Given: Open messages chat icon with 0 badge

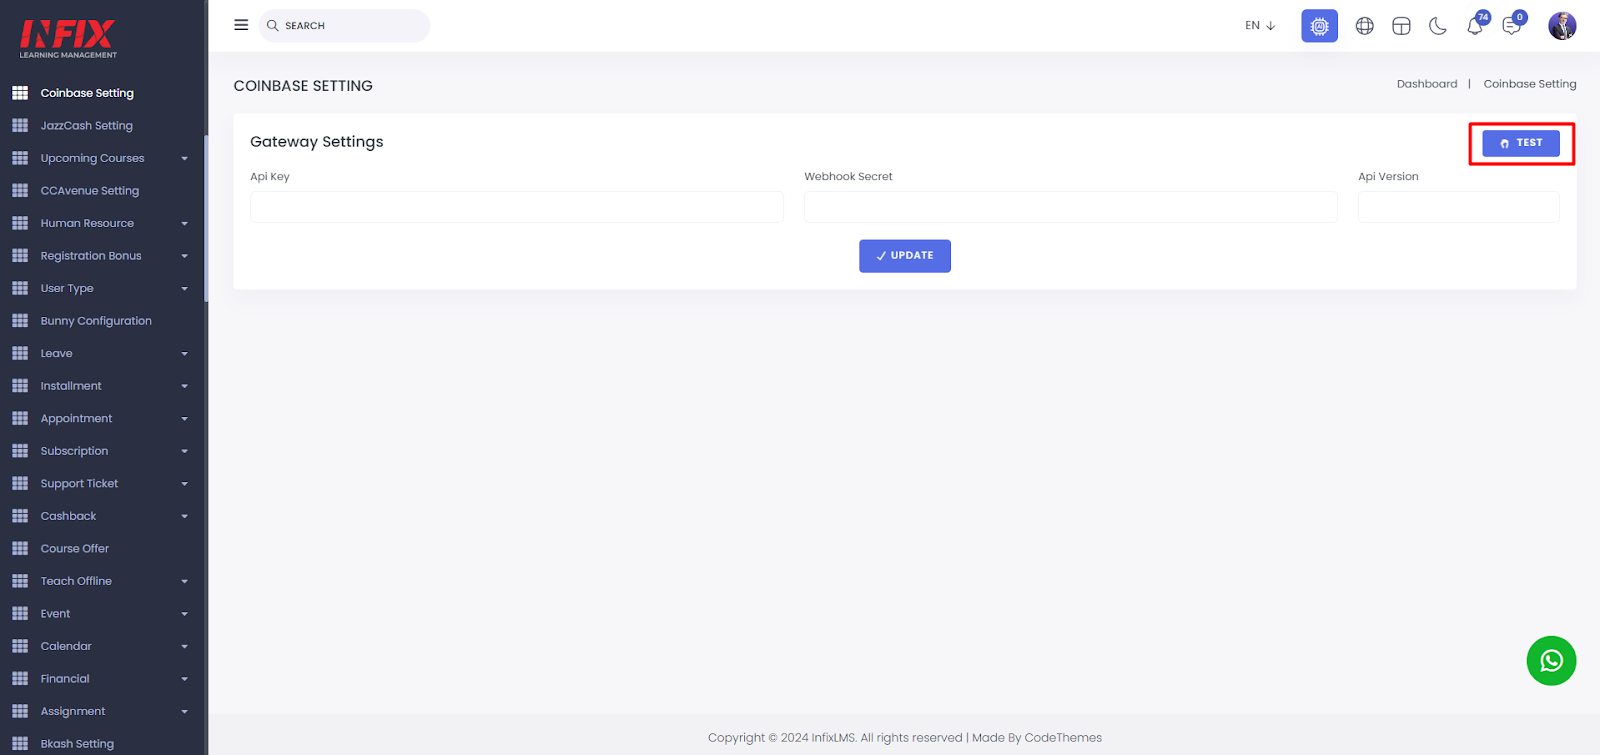Looking at the screenshot, I should point(1513,25).
